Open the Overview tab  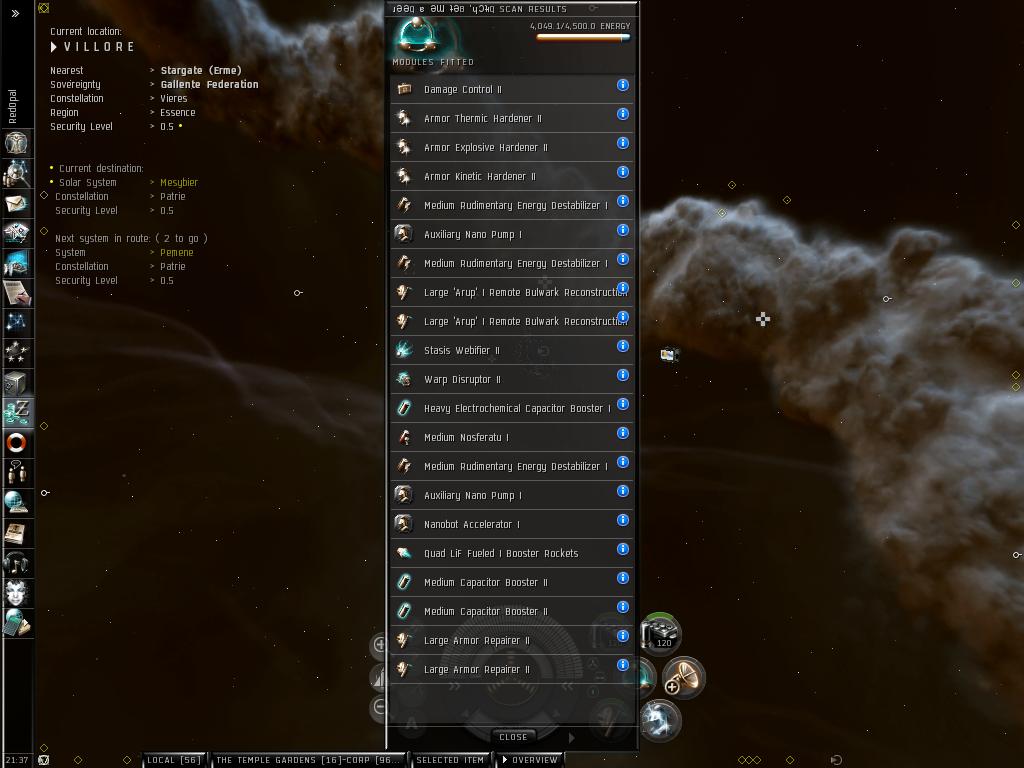[530, 760]
